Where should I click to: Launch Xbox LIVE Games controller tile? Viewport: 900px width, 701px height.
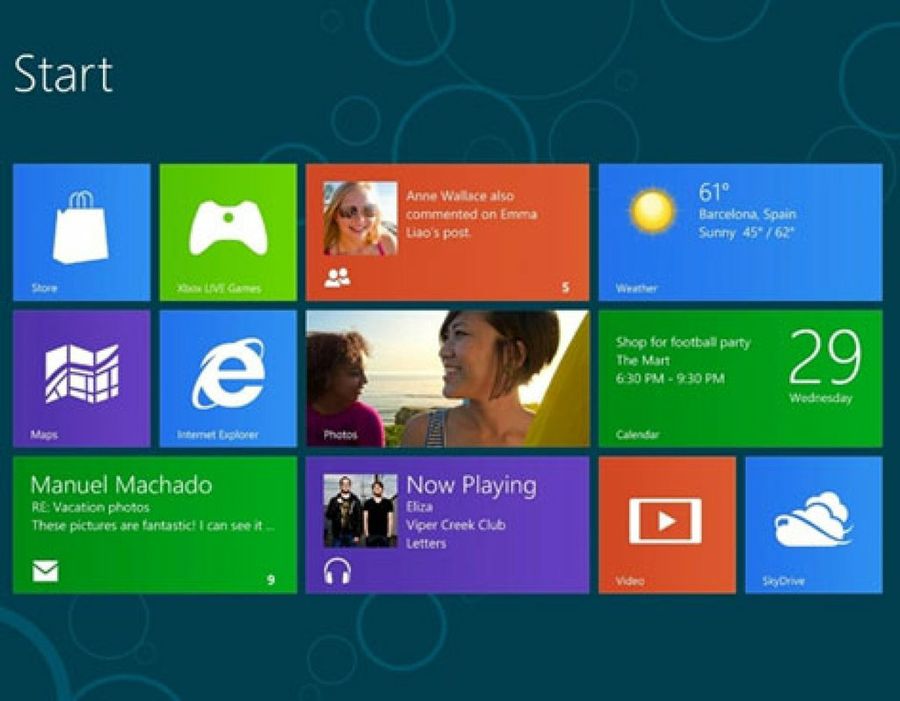point(228,231)
